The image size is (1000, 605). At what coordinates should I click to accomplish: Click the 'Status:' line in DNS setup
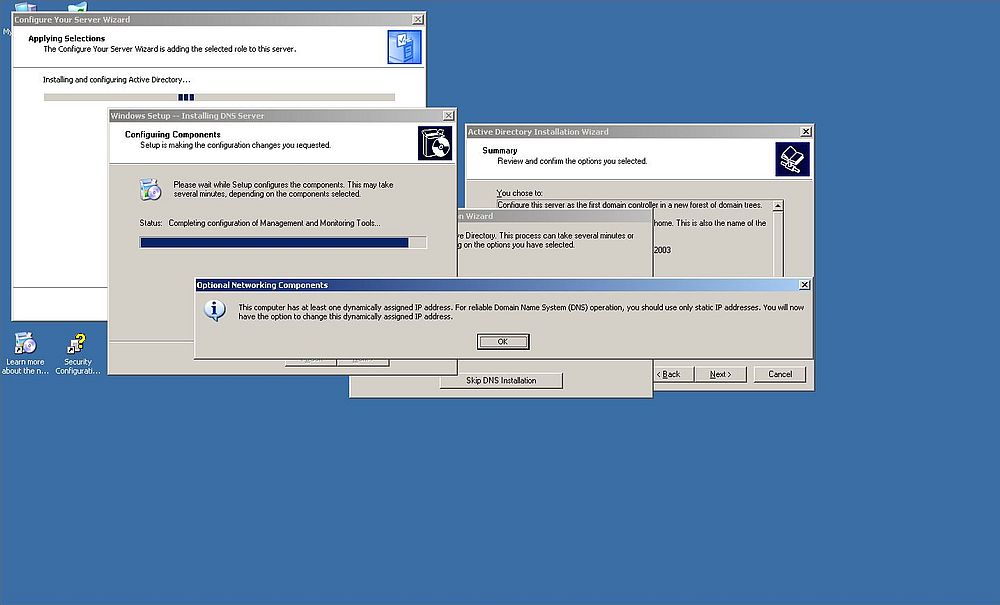[260, 223]
